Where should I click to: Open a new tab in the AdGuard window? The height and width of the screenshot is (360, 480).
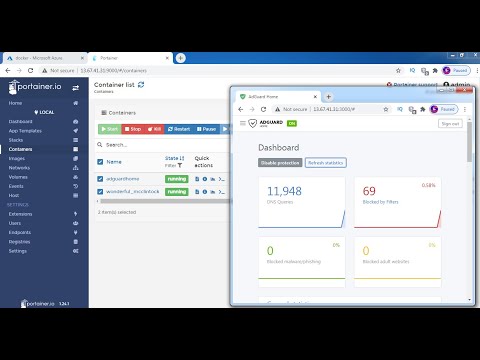328,97
